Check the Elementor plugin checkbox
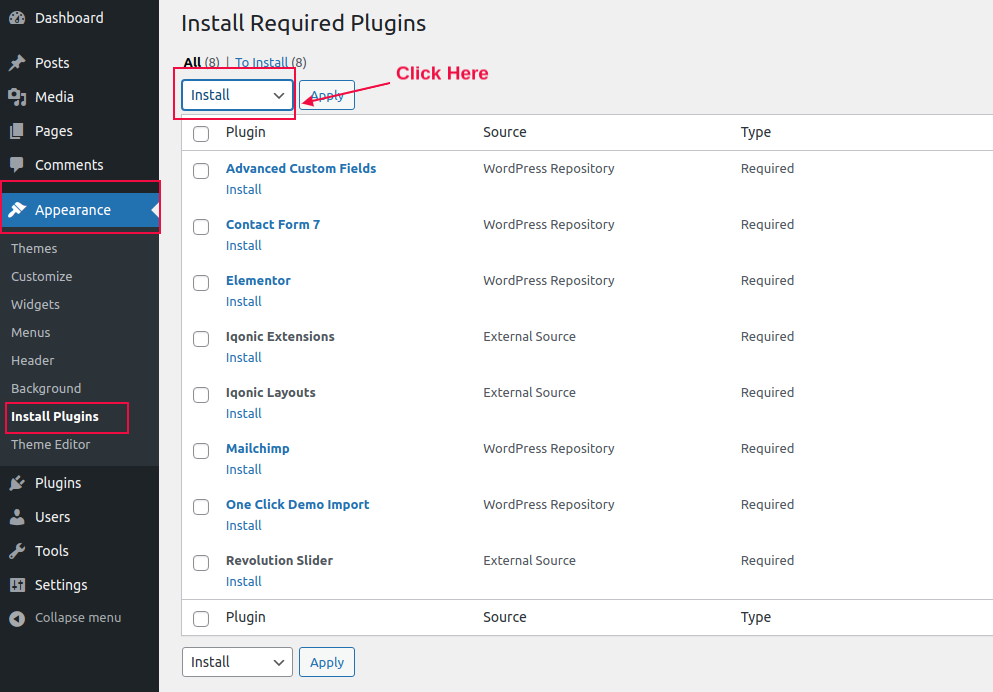Image resolution: width=993 pixels, height=692 pixels. click(x=201, y=283)
